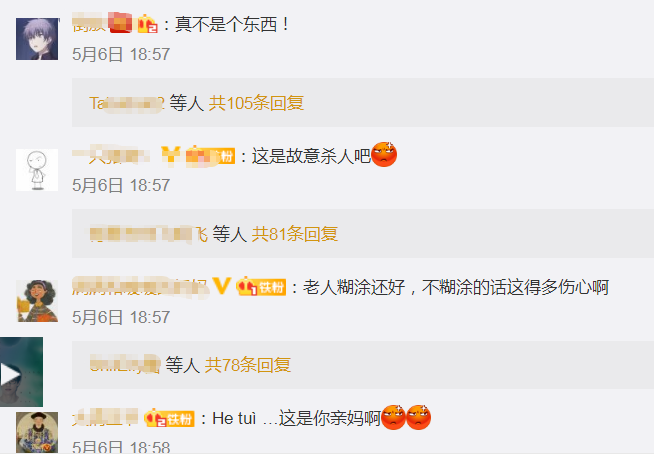Play the video thumbnail at left edge
The height and width of the screenshot is (457, 654).
(21, 372)
